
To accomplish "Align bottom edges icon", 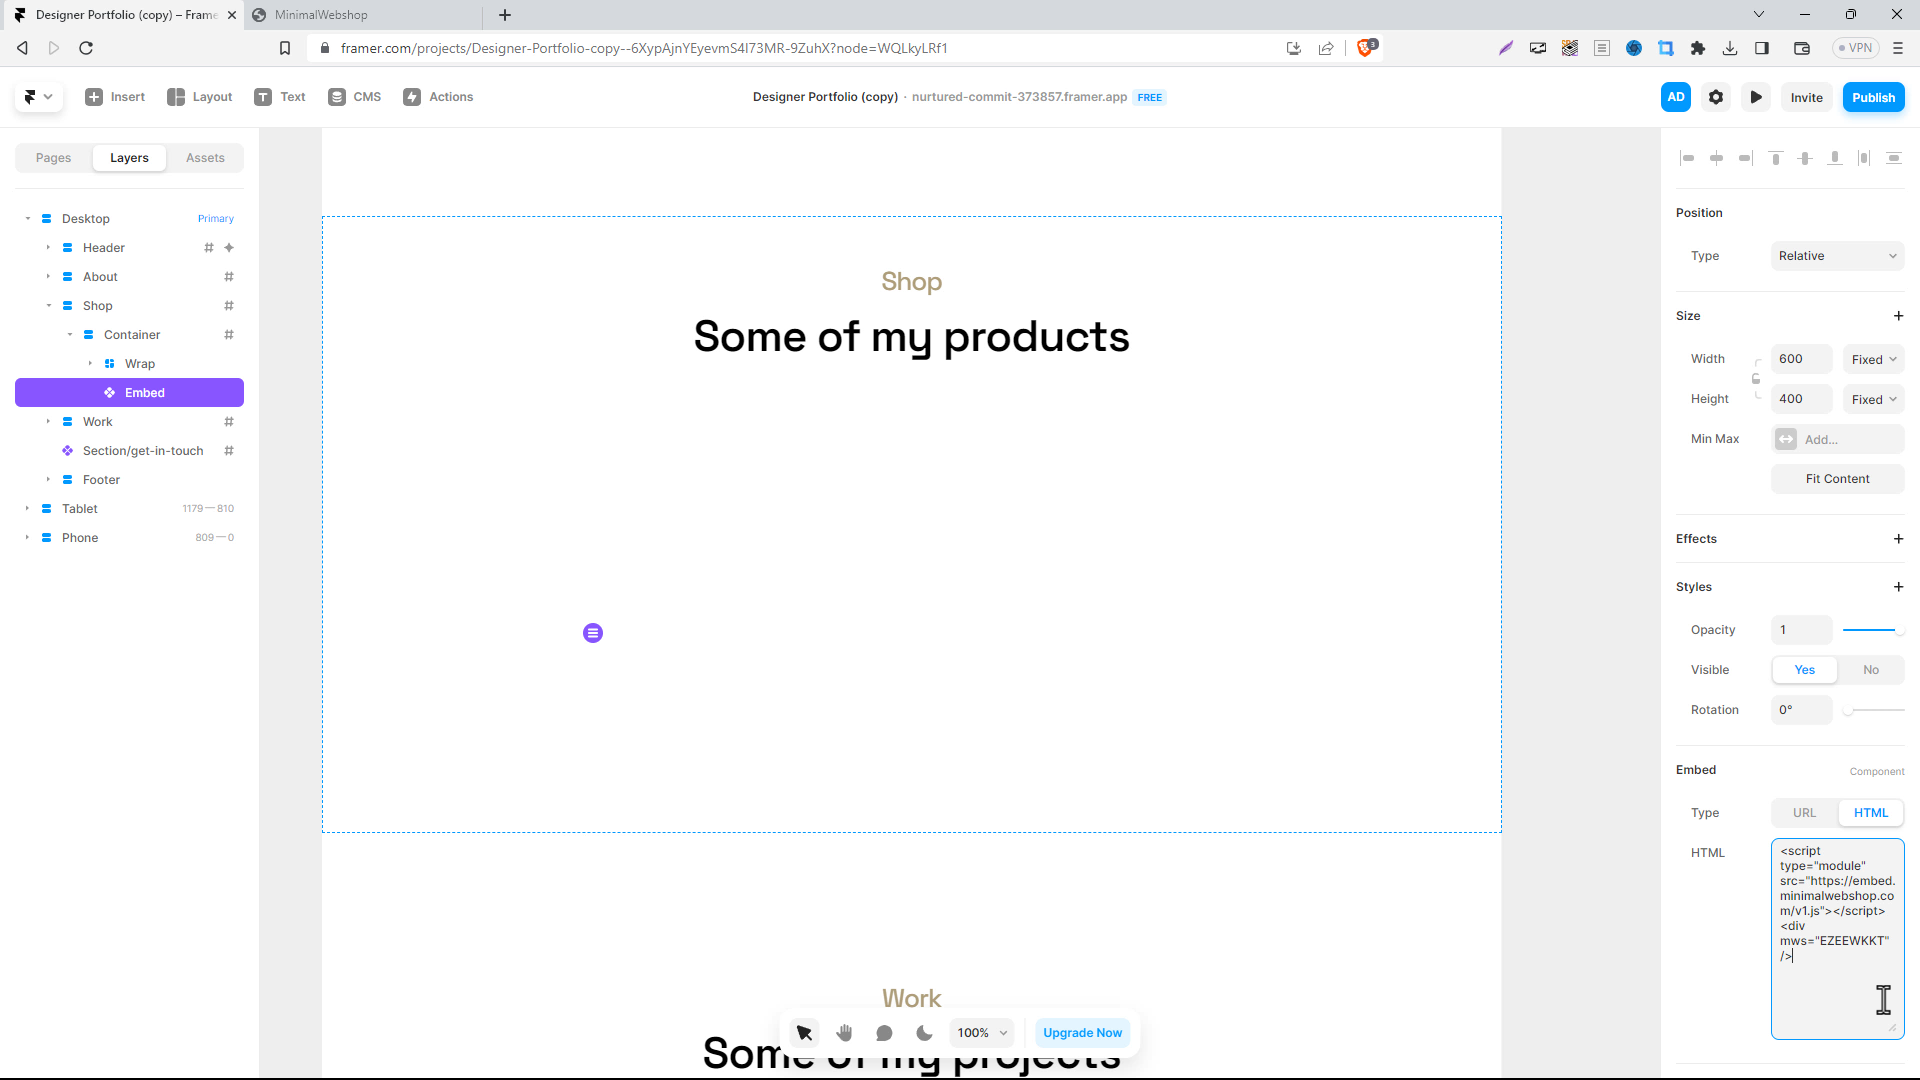I will (1834, 158).
